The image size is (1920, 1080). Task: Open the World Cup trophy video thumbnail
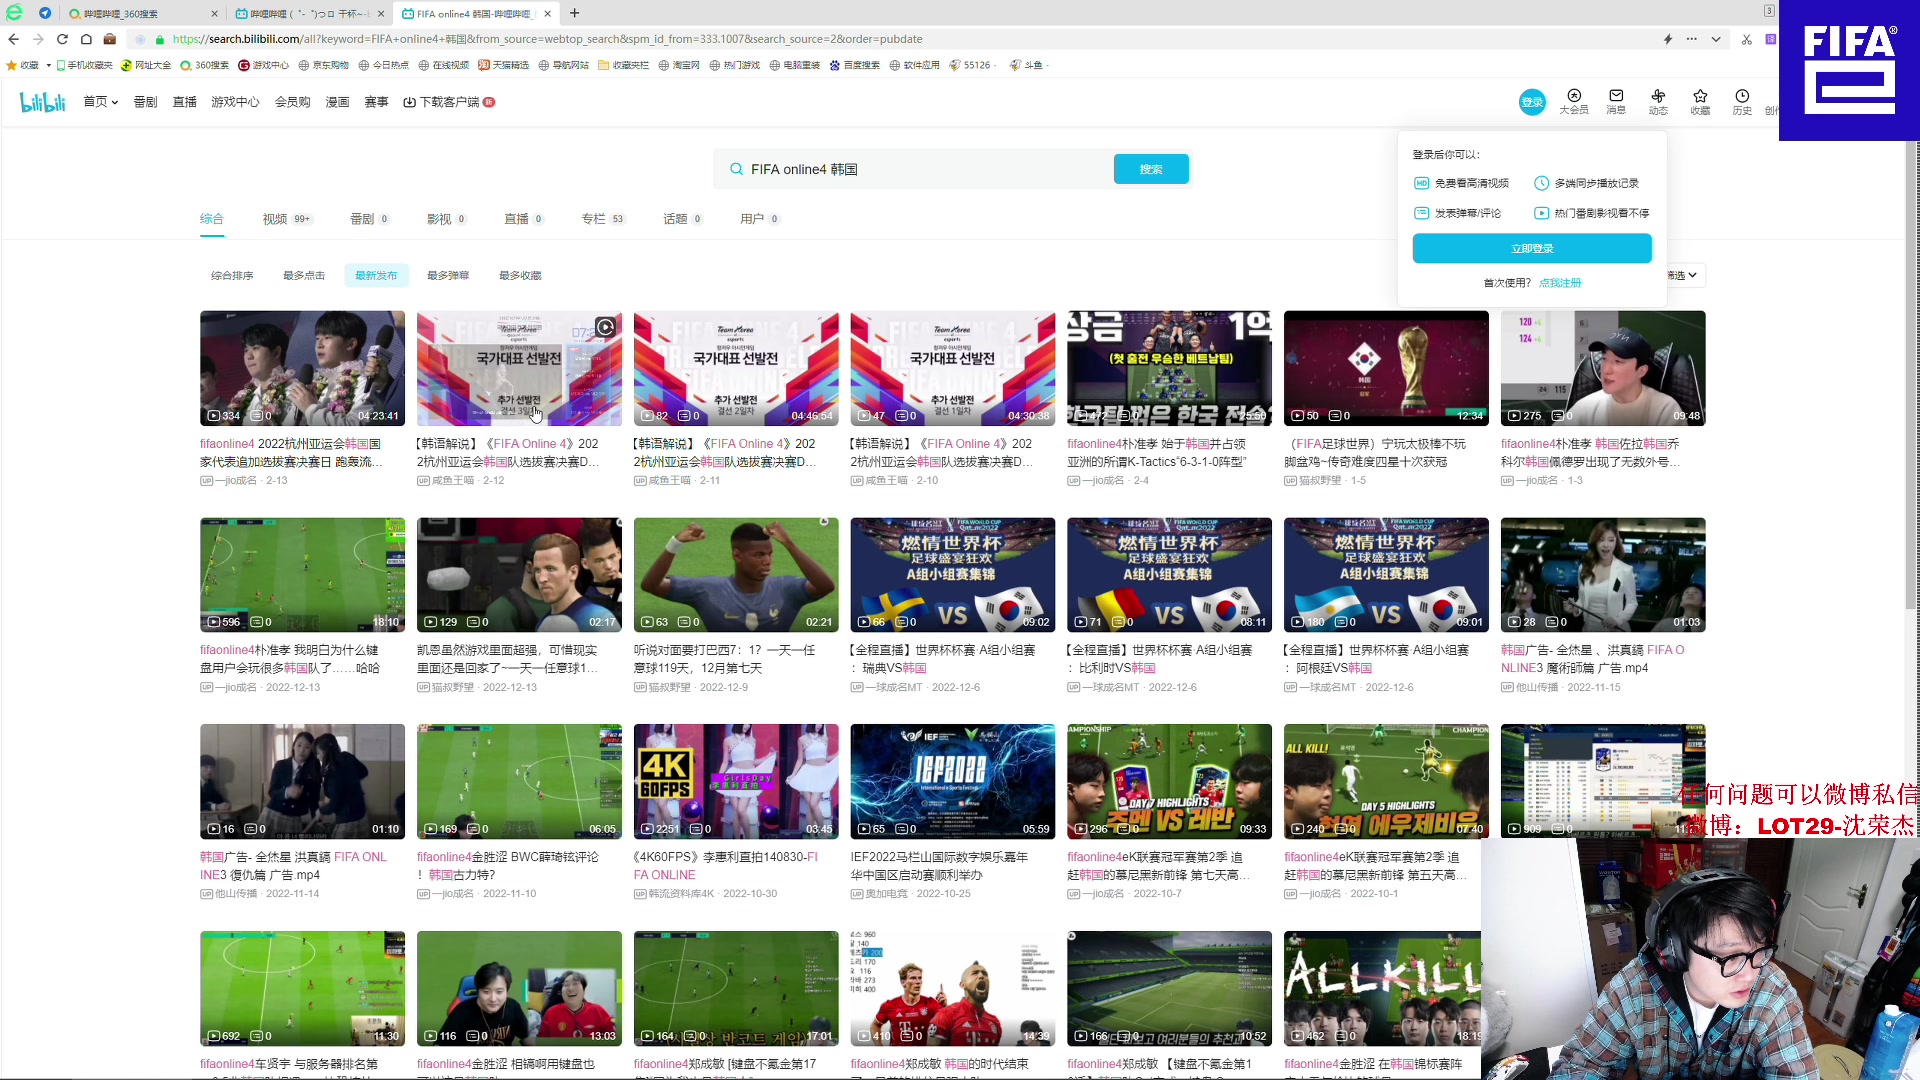(1386, 367)
